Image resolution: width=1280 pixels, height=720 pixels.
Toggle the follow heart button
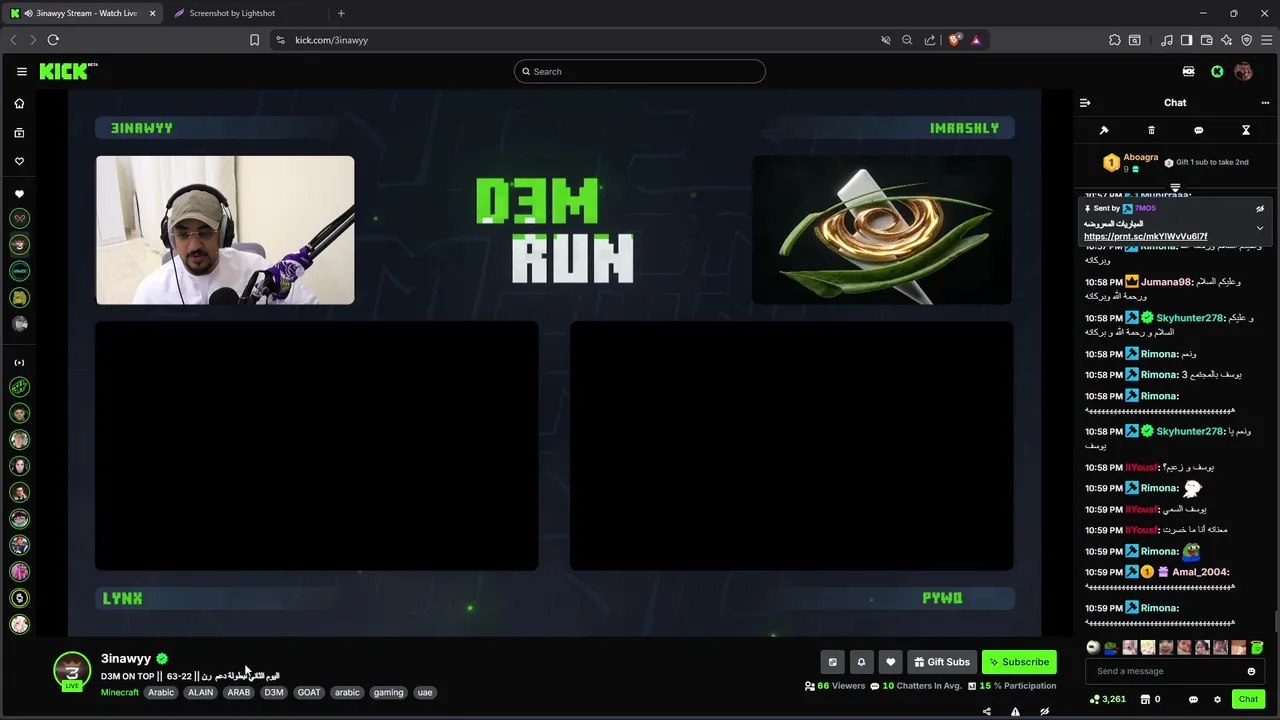pos(890,662)
